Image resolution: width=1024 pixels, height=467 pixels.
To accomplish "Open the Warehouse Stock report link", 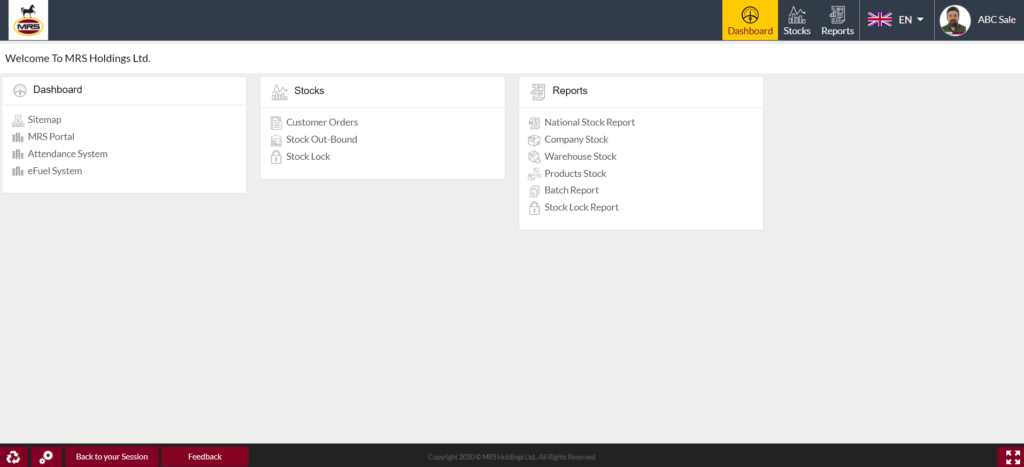I will 581,157.
